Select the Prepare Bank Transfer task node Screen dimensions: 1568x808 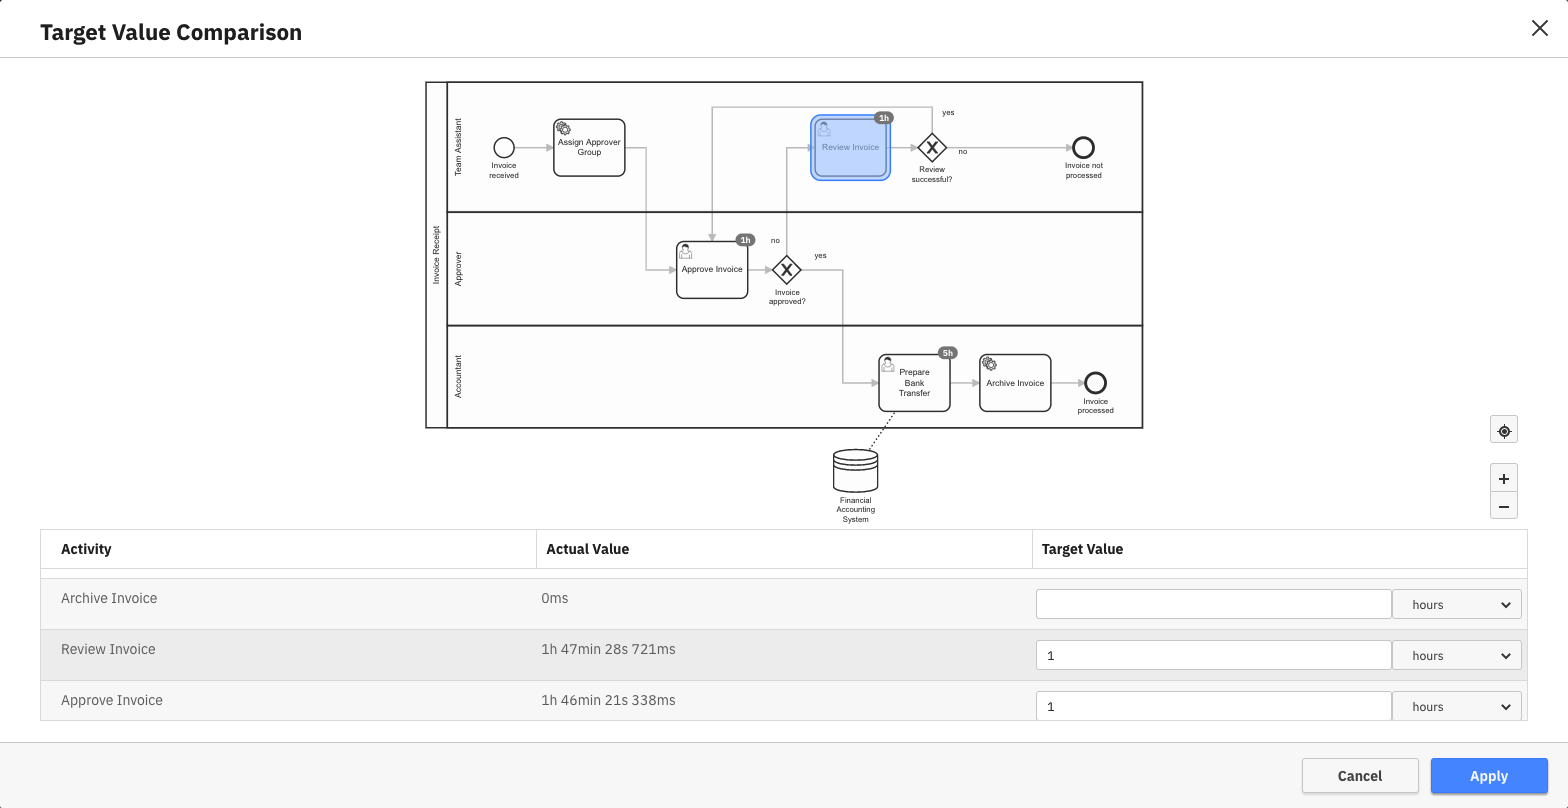pyautogui.click(x=914, y=383)
